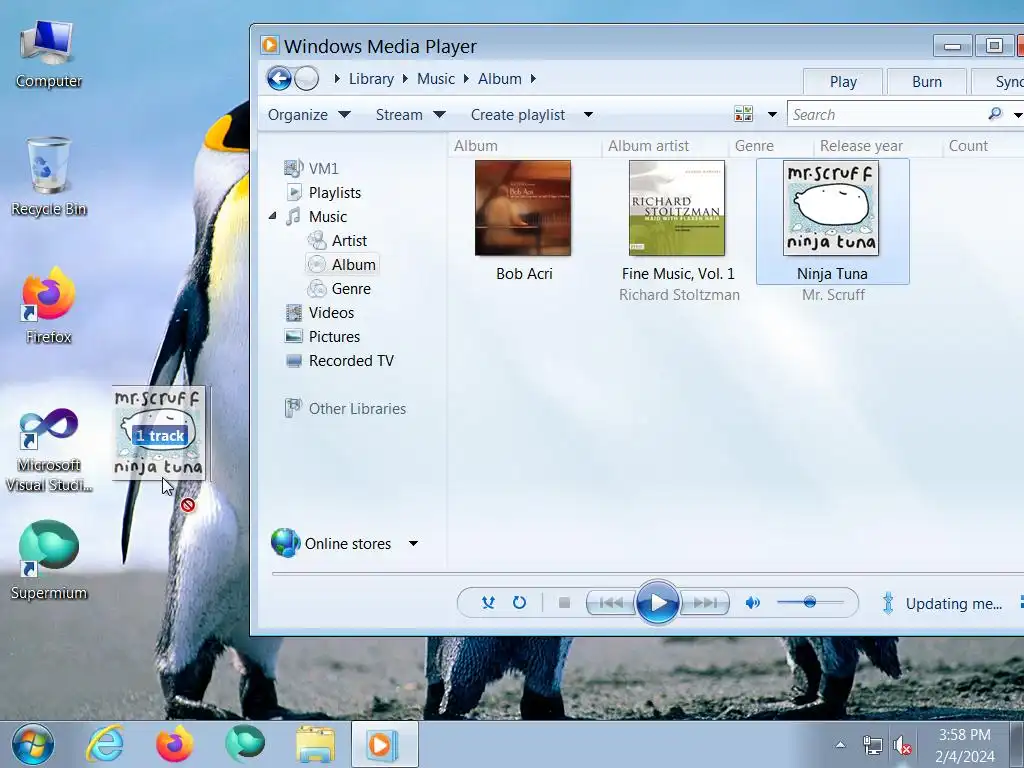Select the Recycle Bin desktop icon

(49, 176)
